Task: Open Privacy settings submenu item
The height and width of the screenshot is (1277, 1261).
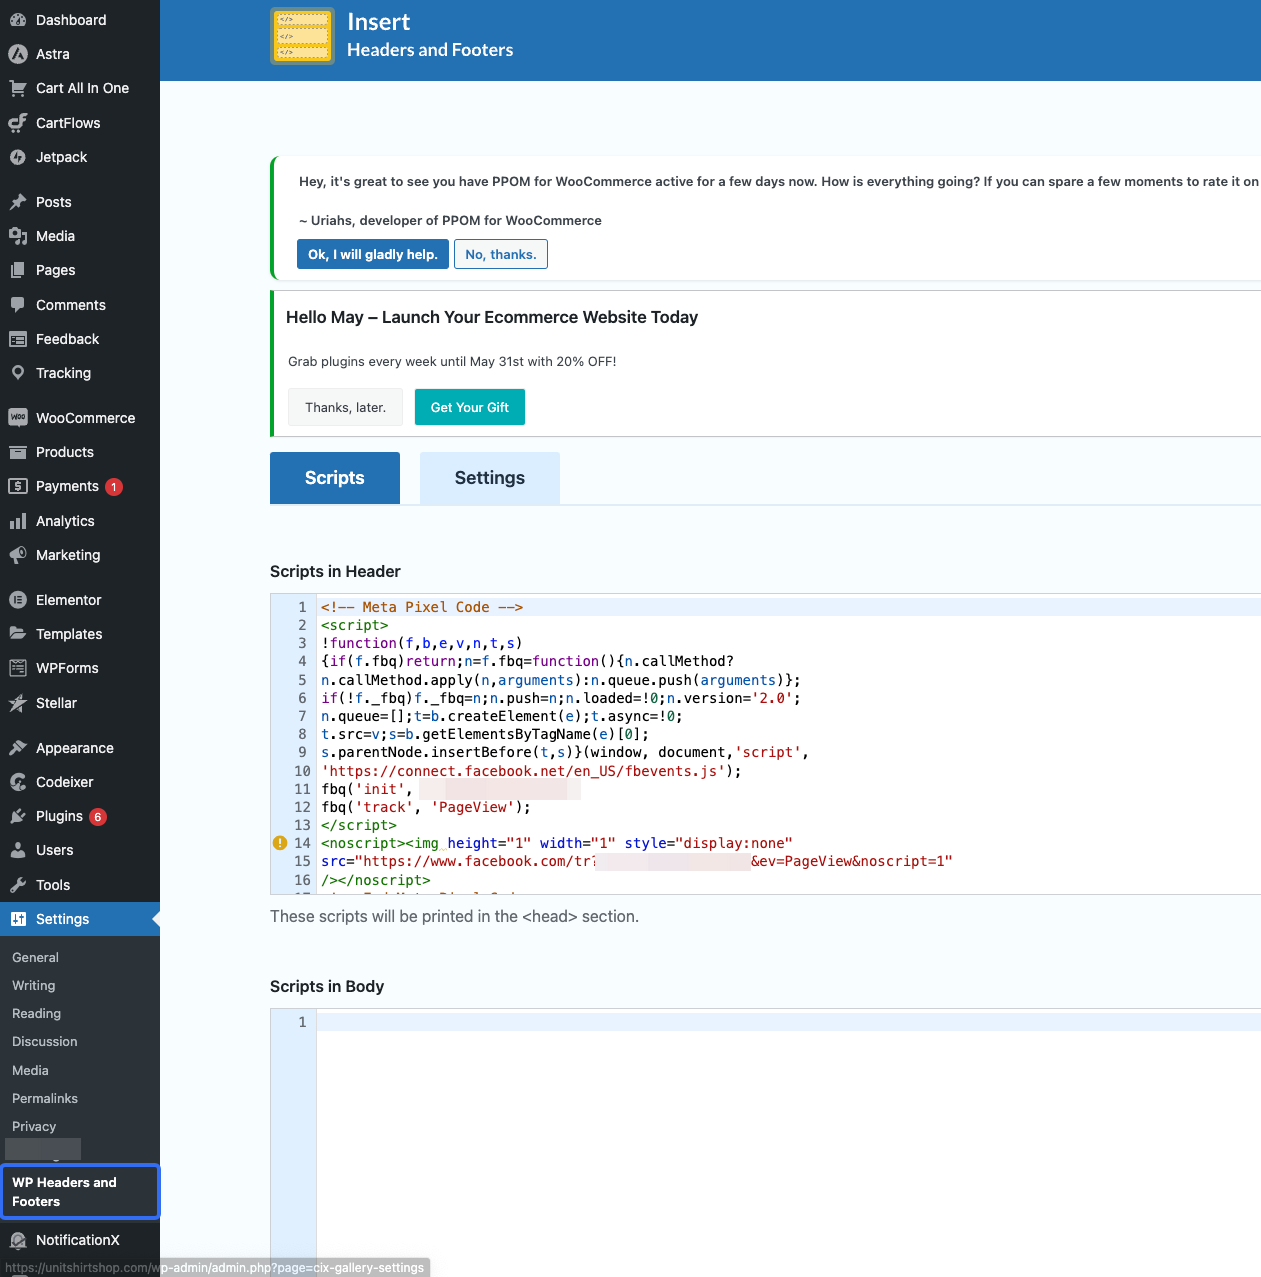Action: coord(34,1126)
